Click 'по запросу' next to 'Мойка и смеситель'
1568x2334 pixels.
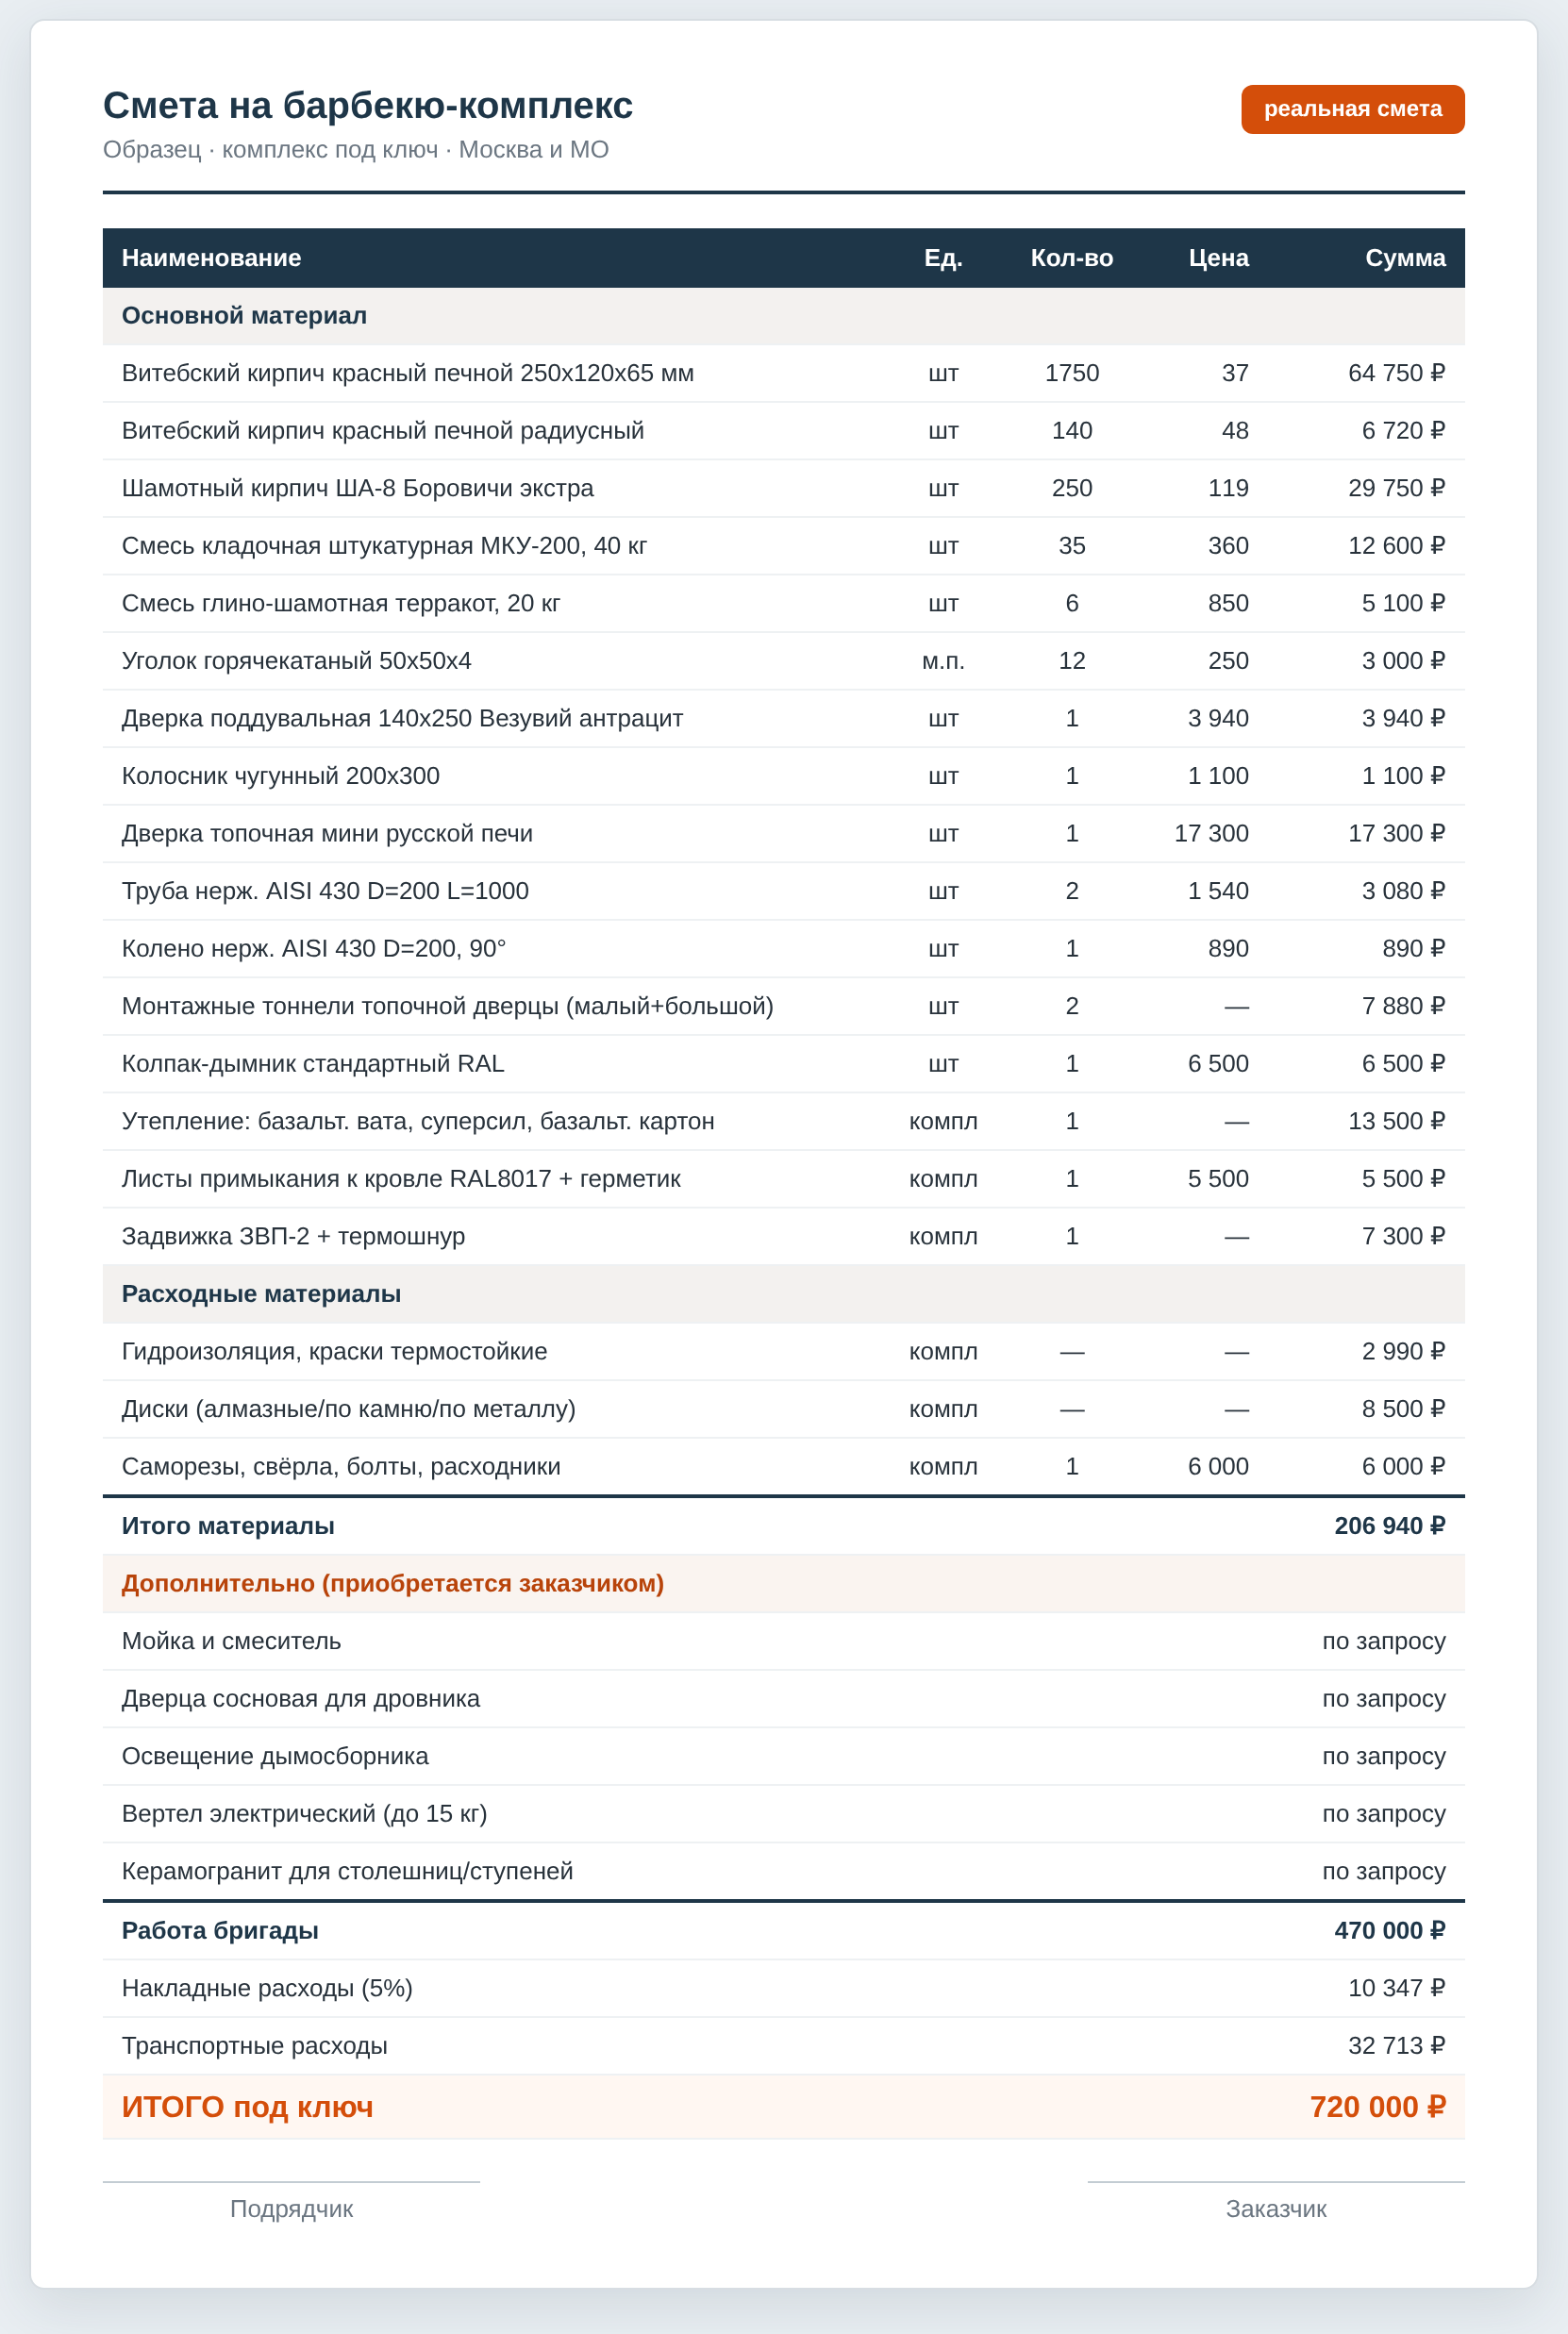(x=1383, y=1642)
